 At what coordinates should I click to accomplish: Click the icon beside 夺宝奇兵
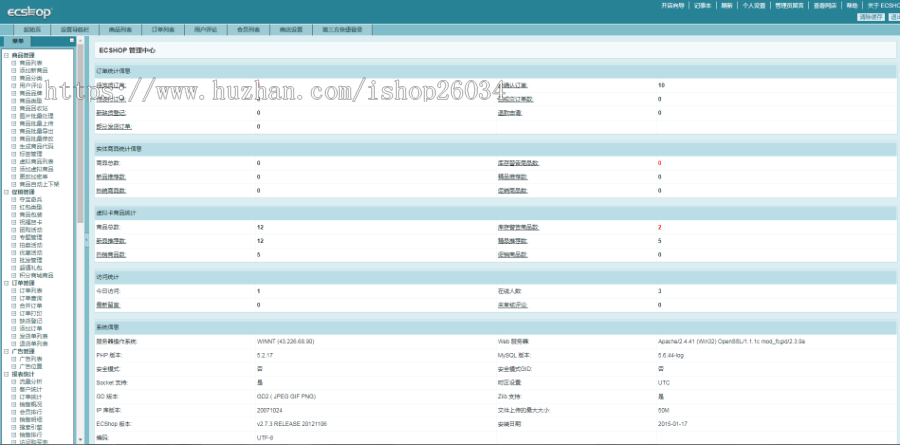(x=14, y=199)
